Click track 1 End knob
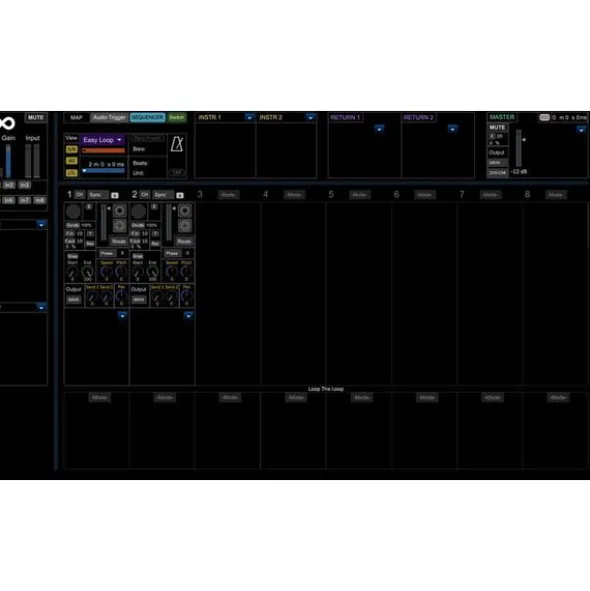Viewport: 590px width, 591px height. [87, 272]
